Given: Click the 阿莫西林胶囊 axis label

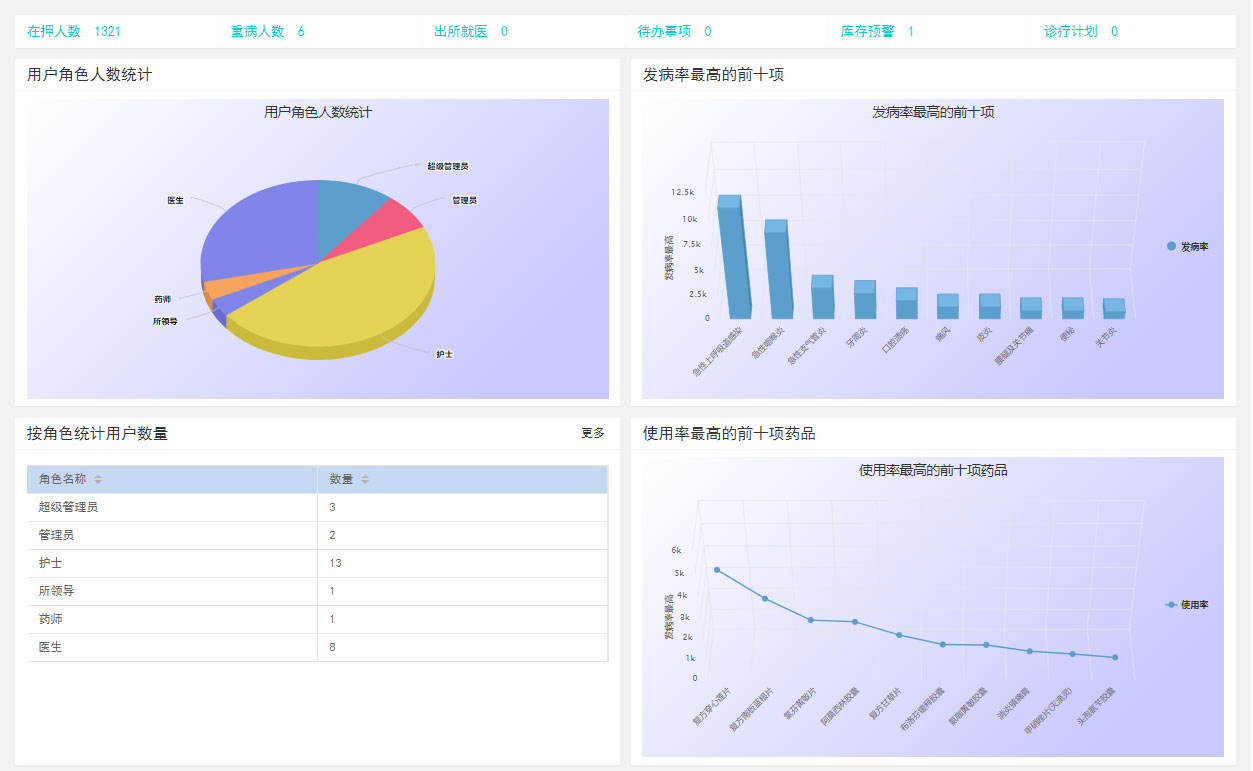Looking at the screenshot, I should pyautogui.click(x=841, y=706).
